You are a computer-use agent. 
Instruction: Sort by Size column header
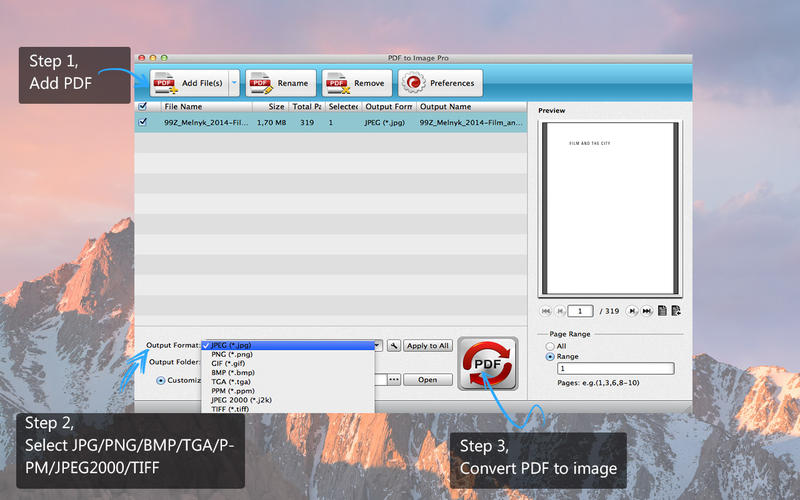click(270, 107)
